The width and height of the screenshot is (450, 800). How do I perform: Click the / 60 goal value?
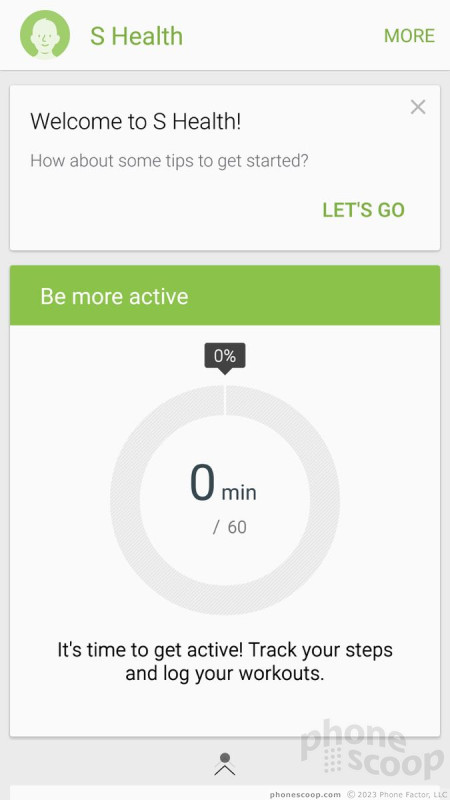pyautogui.click(x=230, y=527)
